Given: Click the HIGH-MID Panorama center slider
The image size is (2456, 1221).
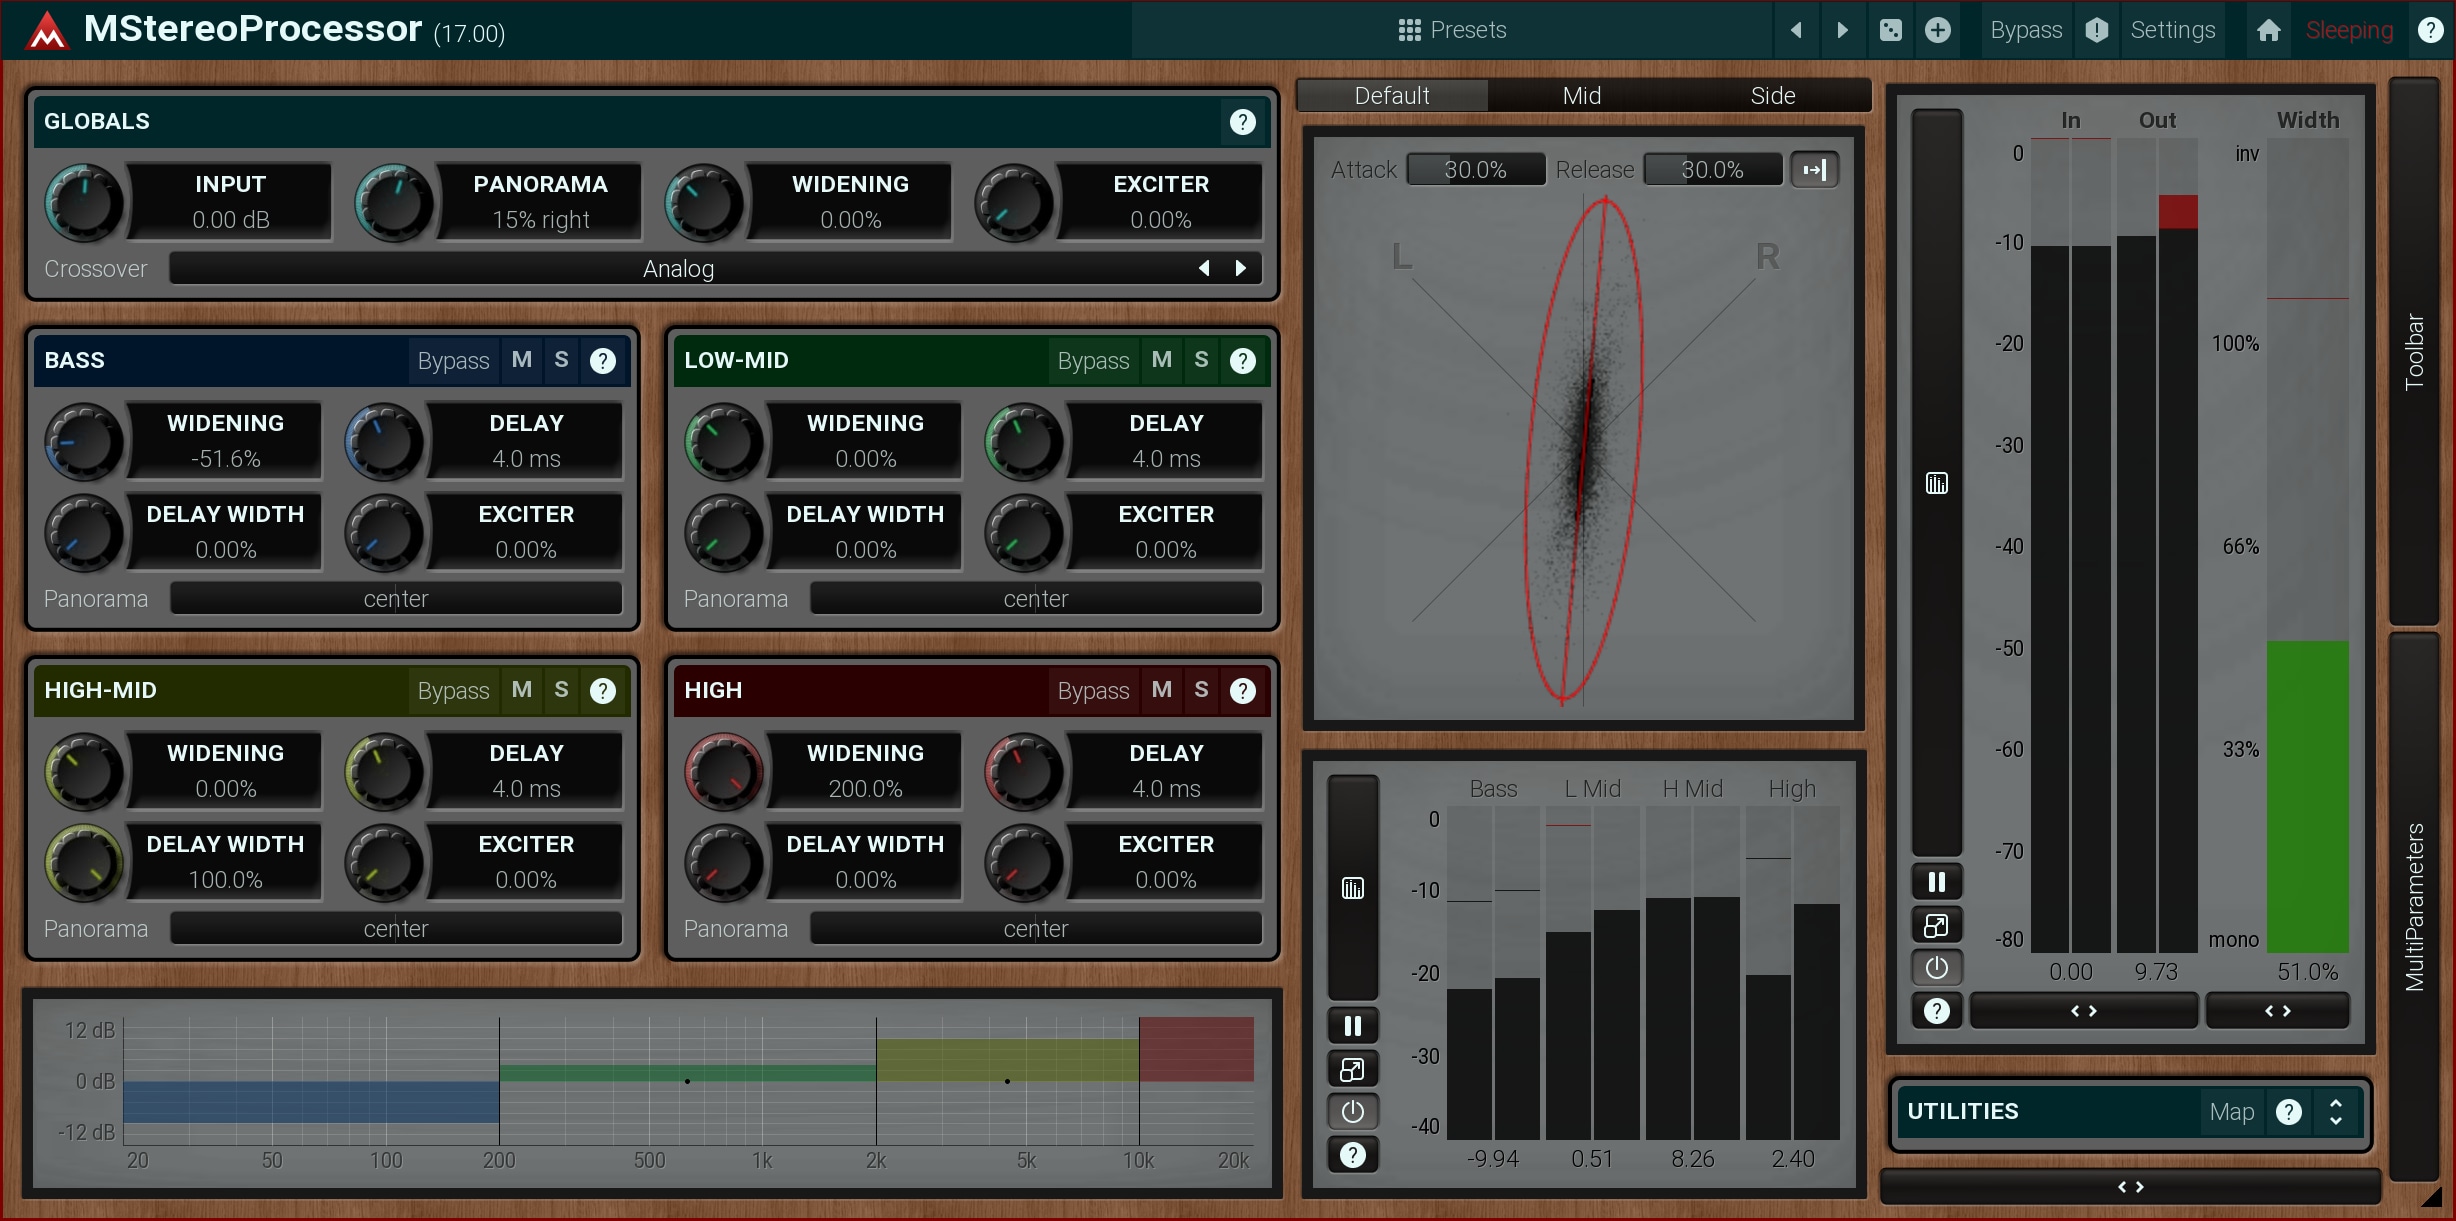Looking at the screenshot, I should pyautogui.click(x=396, y=929).
